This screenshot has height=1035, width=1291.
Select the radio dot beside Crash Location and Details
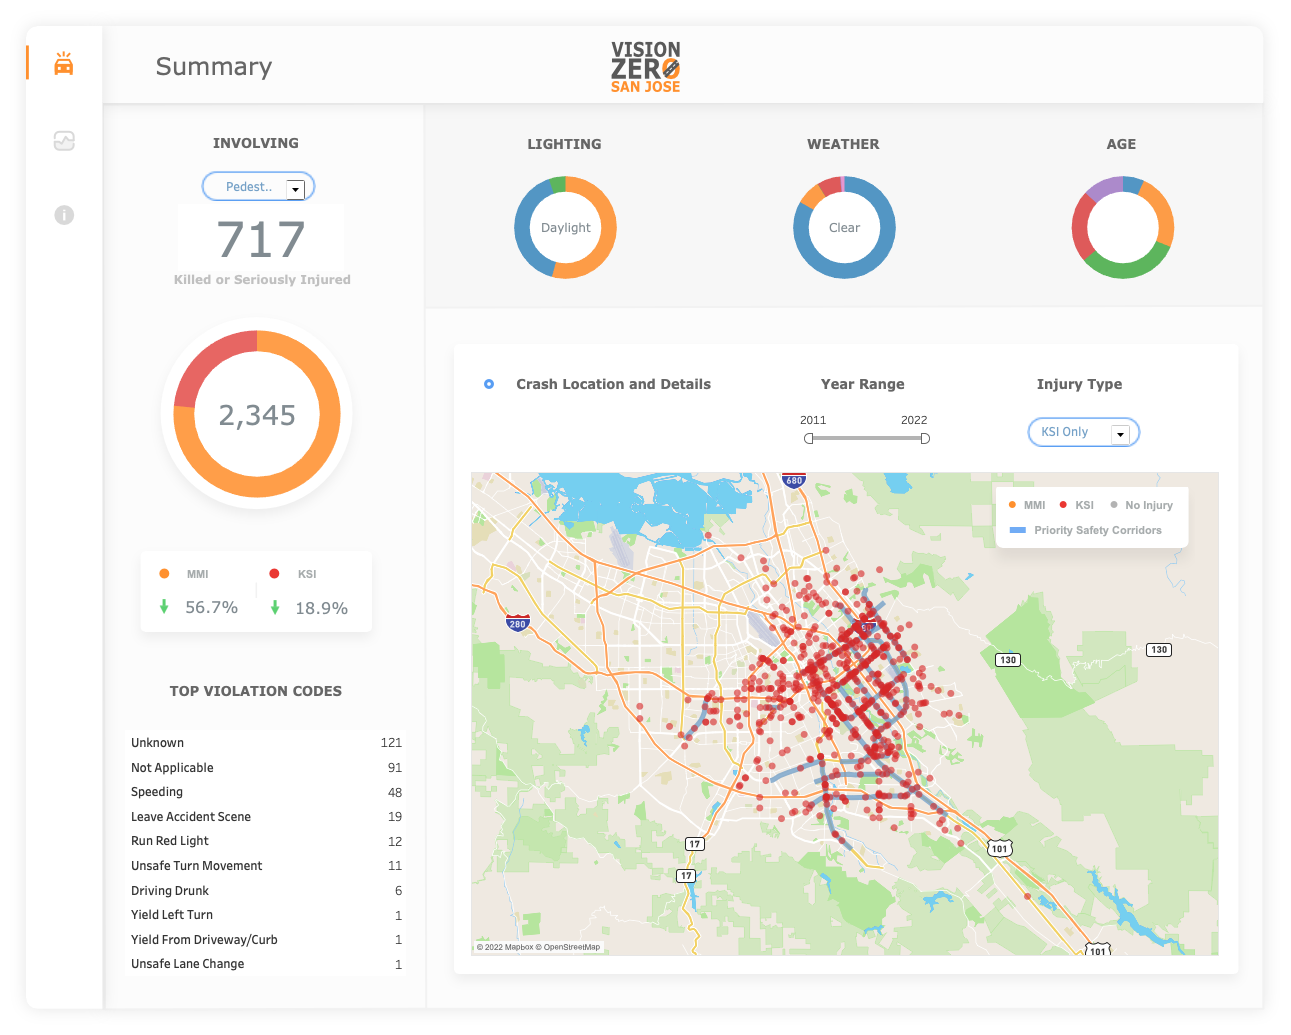point(489,384)
